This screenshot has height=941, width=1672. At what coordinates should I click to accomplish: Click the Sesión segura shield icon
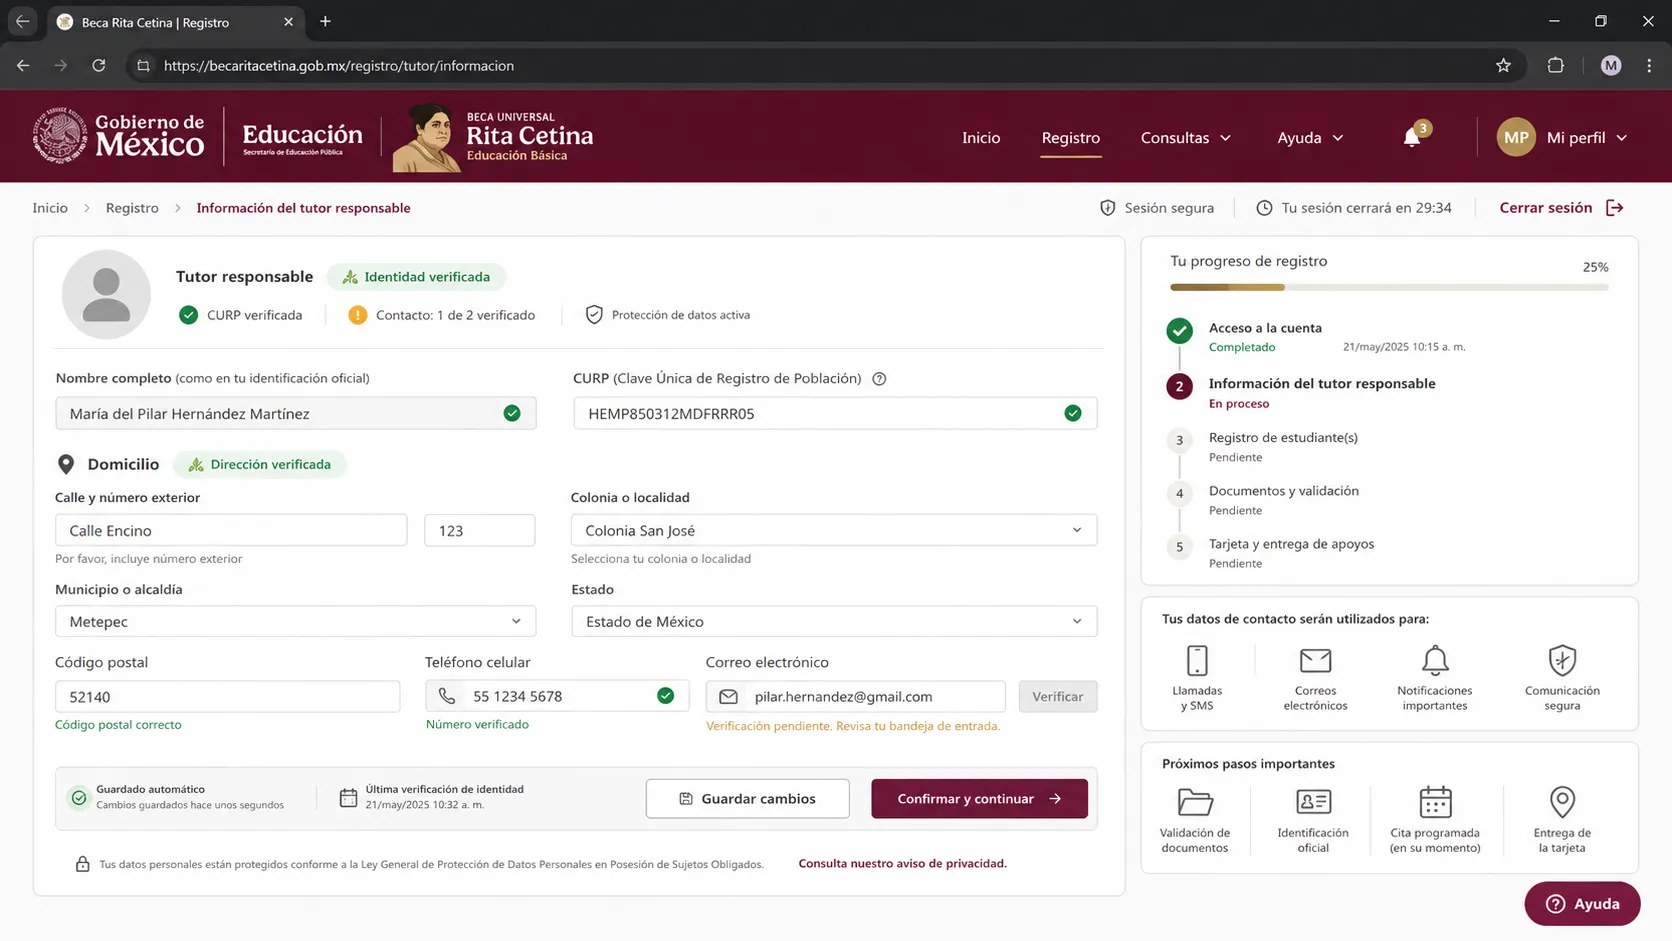pos(1107,208)
